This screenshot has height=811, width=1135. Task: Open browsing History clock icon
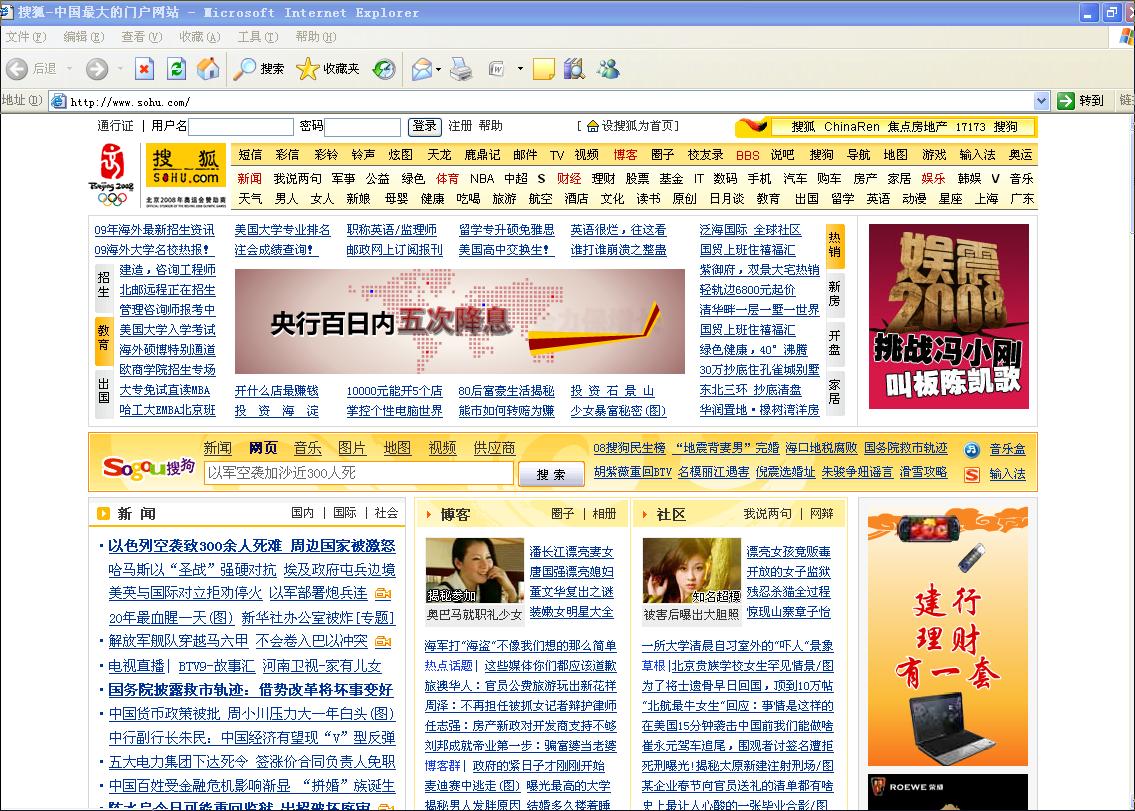click(x=384, y=69)
